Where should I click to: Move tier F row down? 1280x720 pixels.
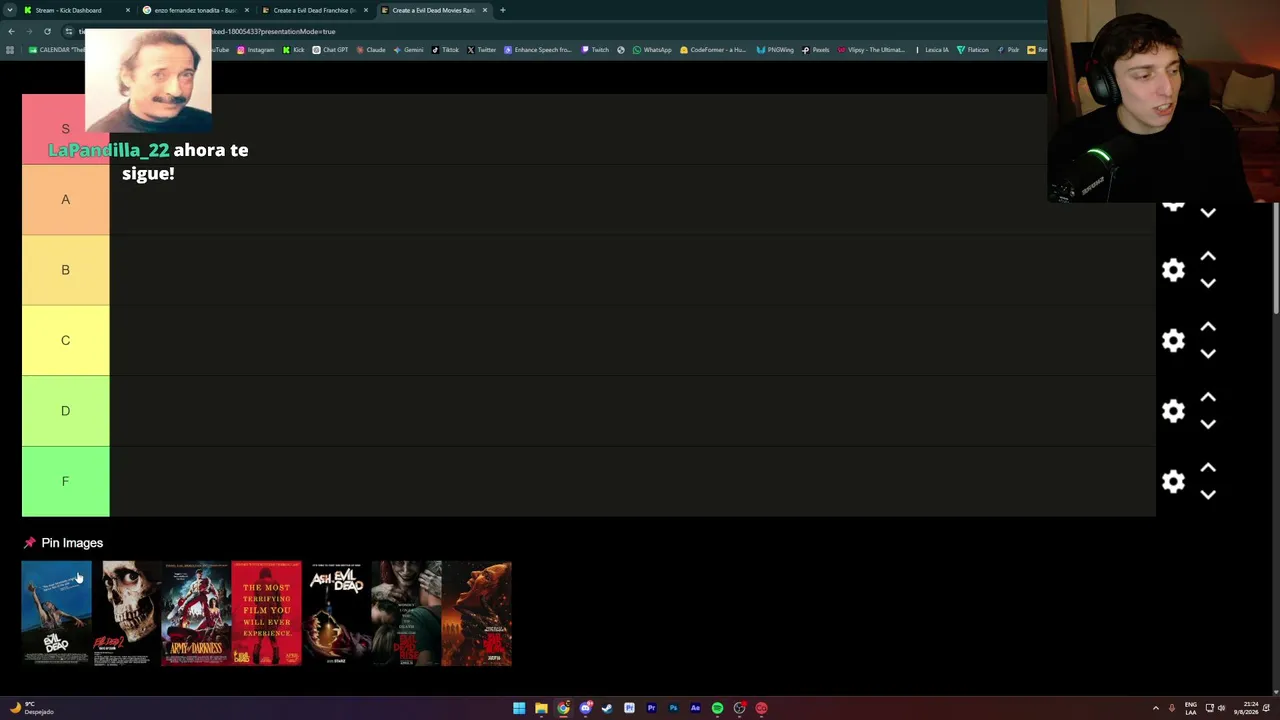(1208, 494)
